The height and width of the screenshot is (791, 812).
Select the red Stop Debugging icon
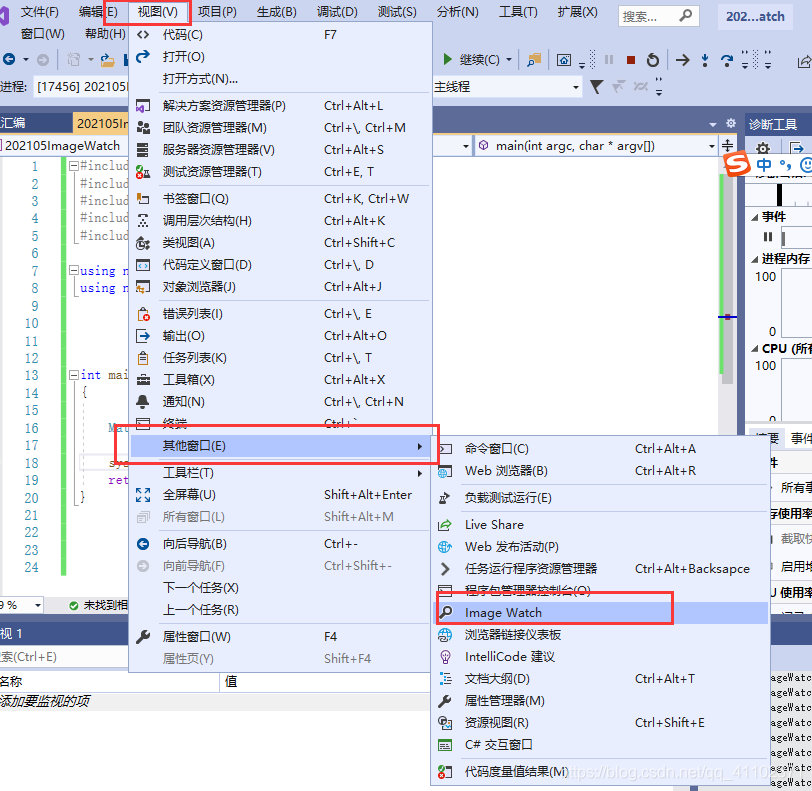coord(631,60)
